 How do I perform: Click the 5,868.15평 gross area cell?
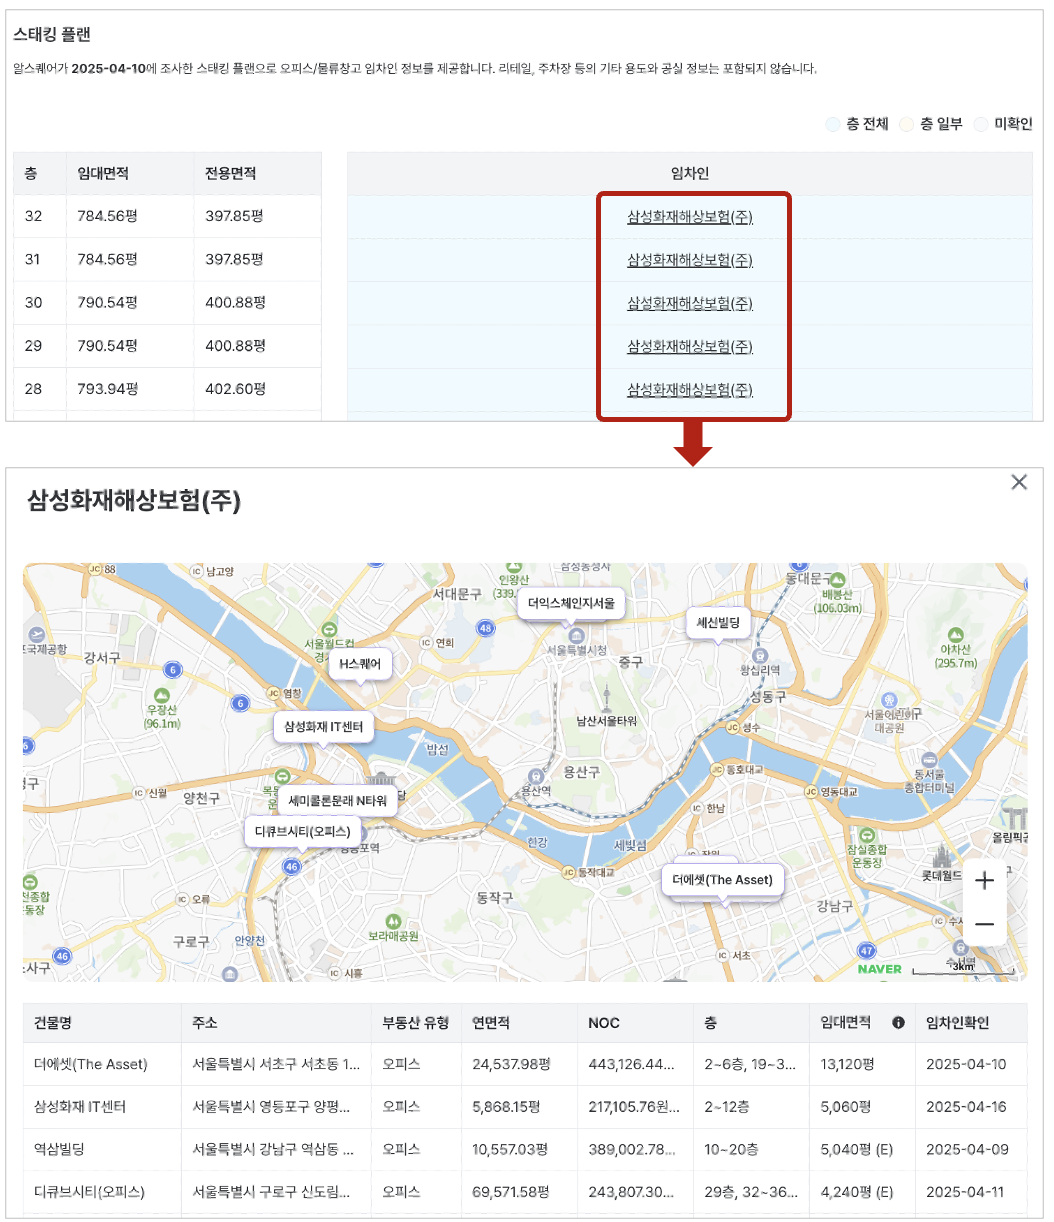click(x=519, y=1107)
